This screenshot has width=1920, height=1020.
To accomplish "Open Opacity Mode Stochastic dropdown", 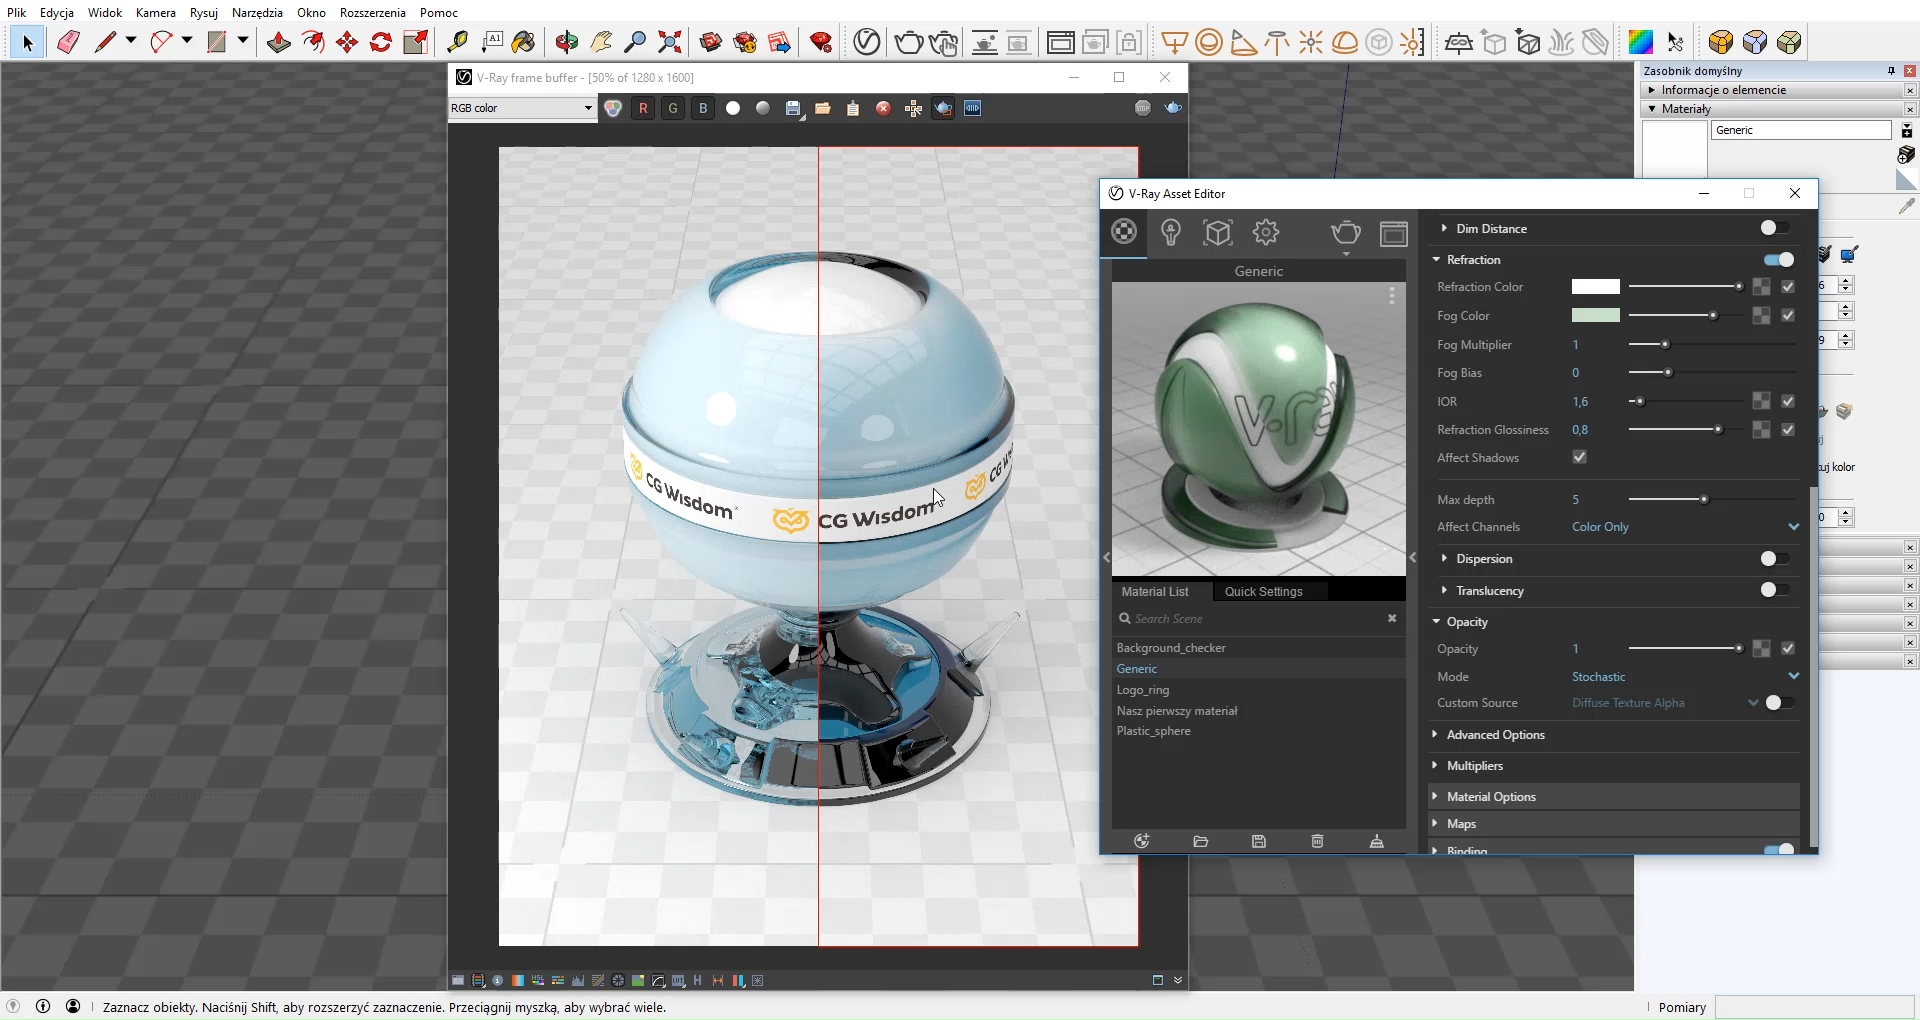I will click(x=1685, y=677).
